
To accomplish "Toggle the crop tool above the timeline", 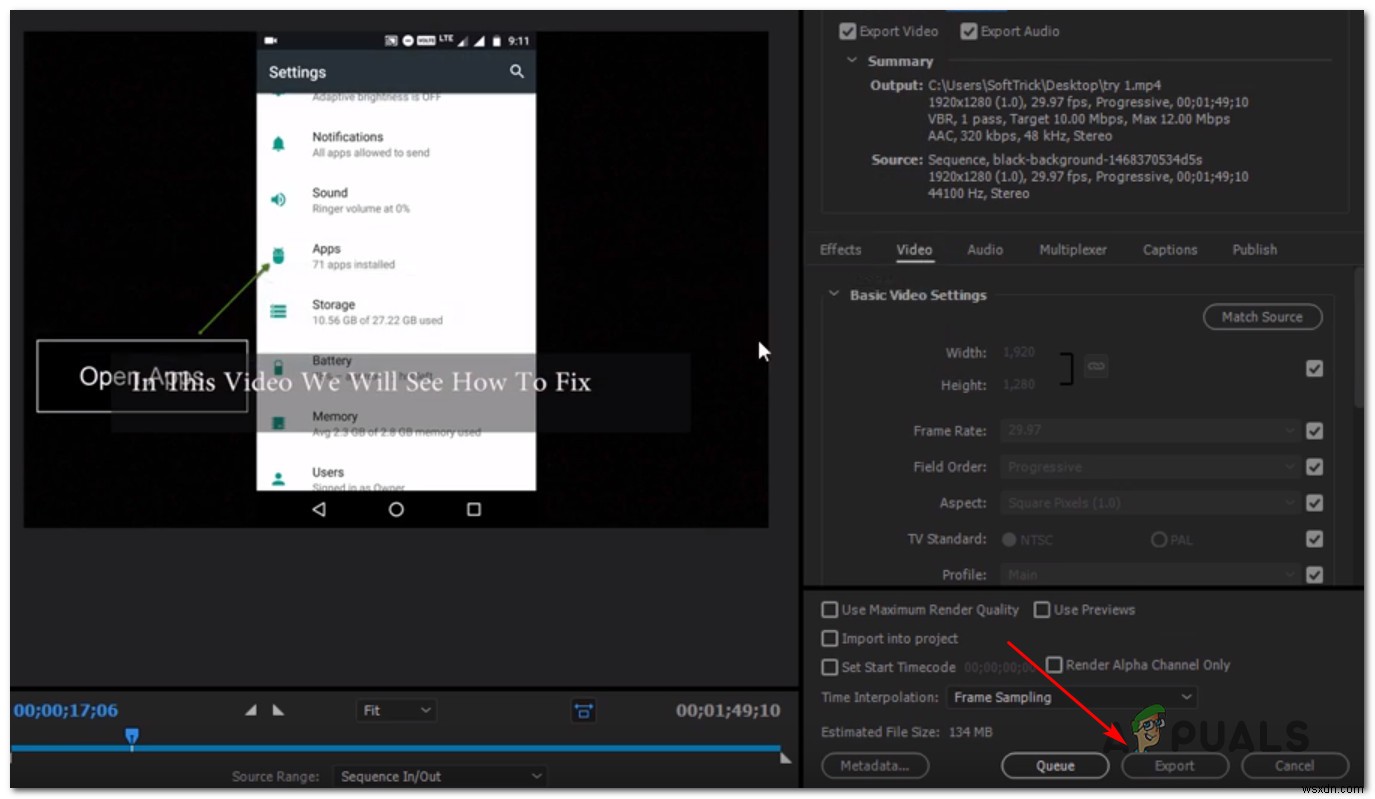I will [583, 710].
